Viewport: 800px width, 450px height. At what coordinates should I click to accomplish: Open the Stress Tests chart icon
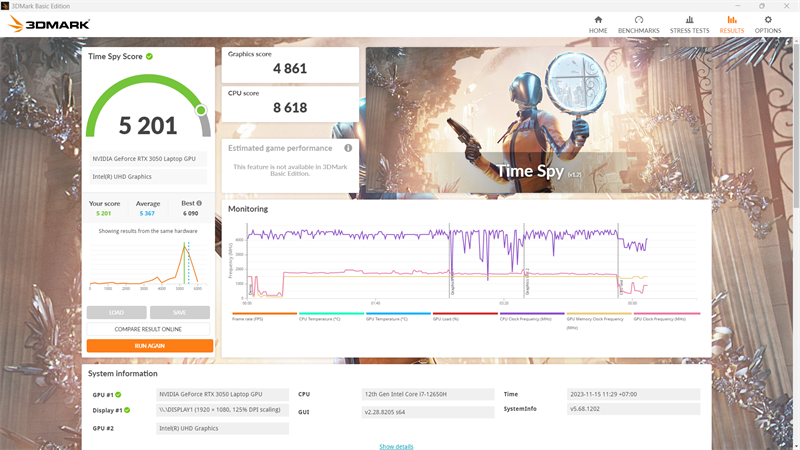[689, 20]
